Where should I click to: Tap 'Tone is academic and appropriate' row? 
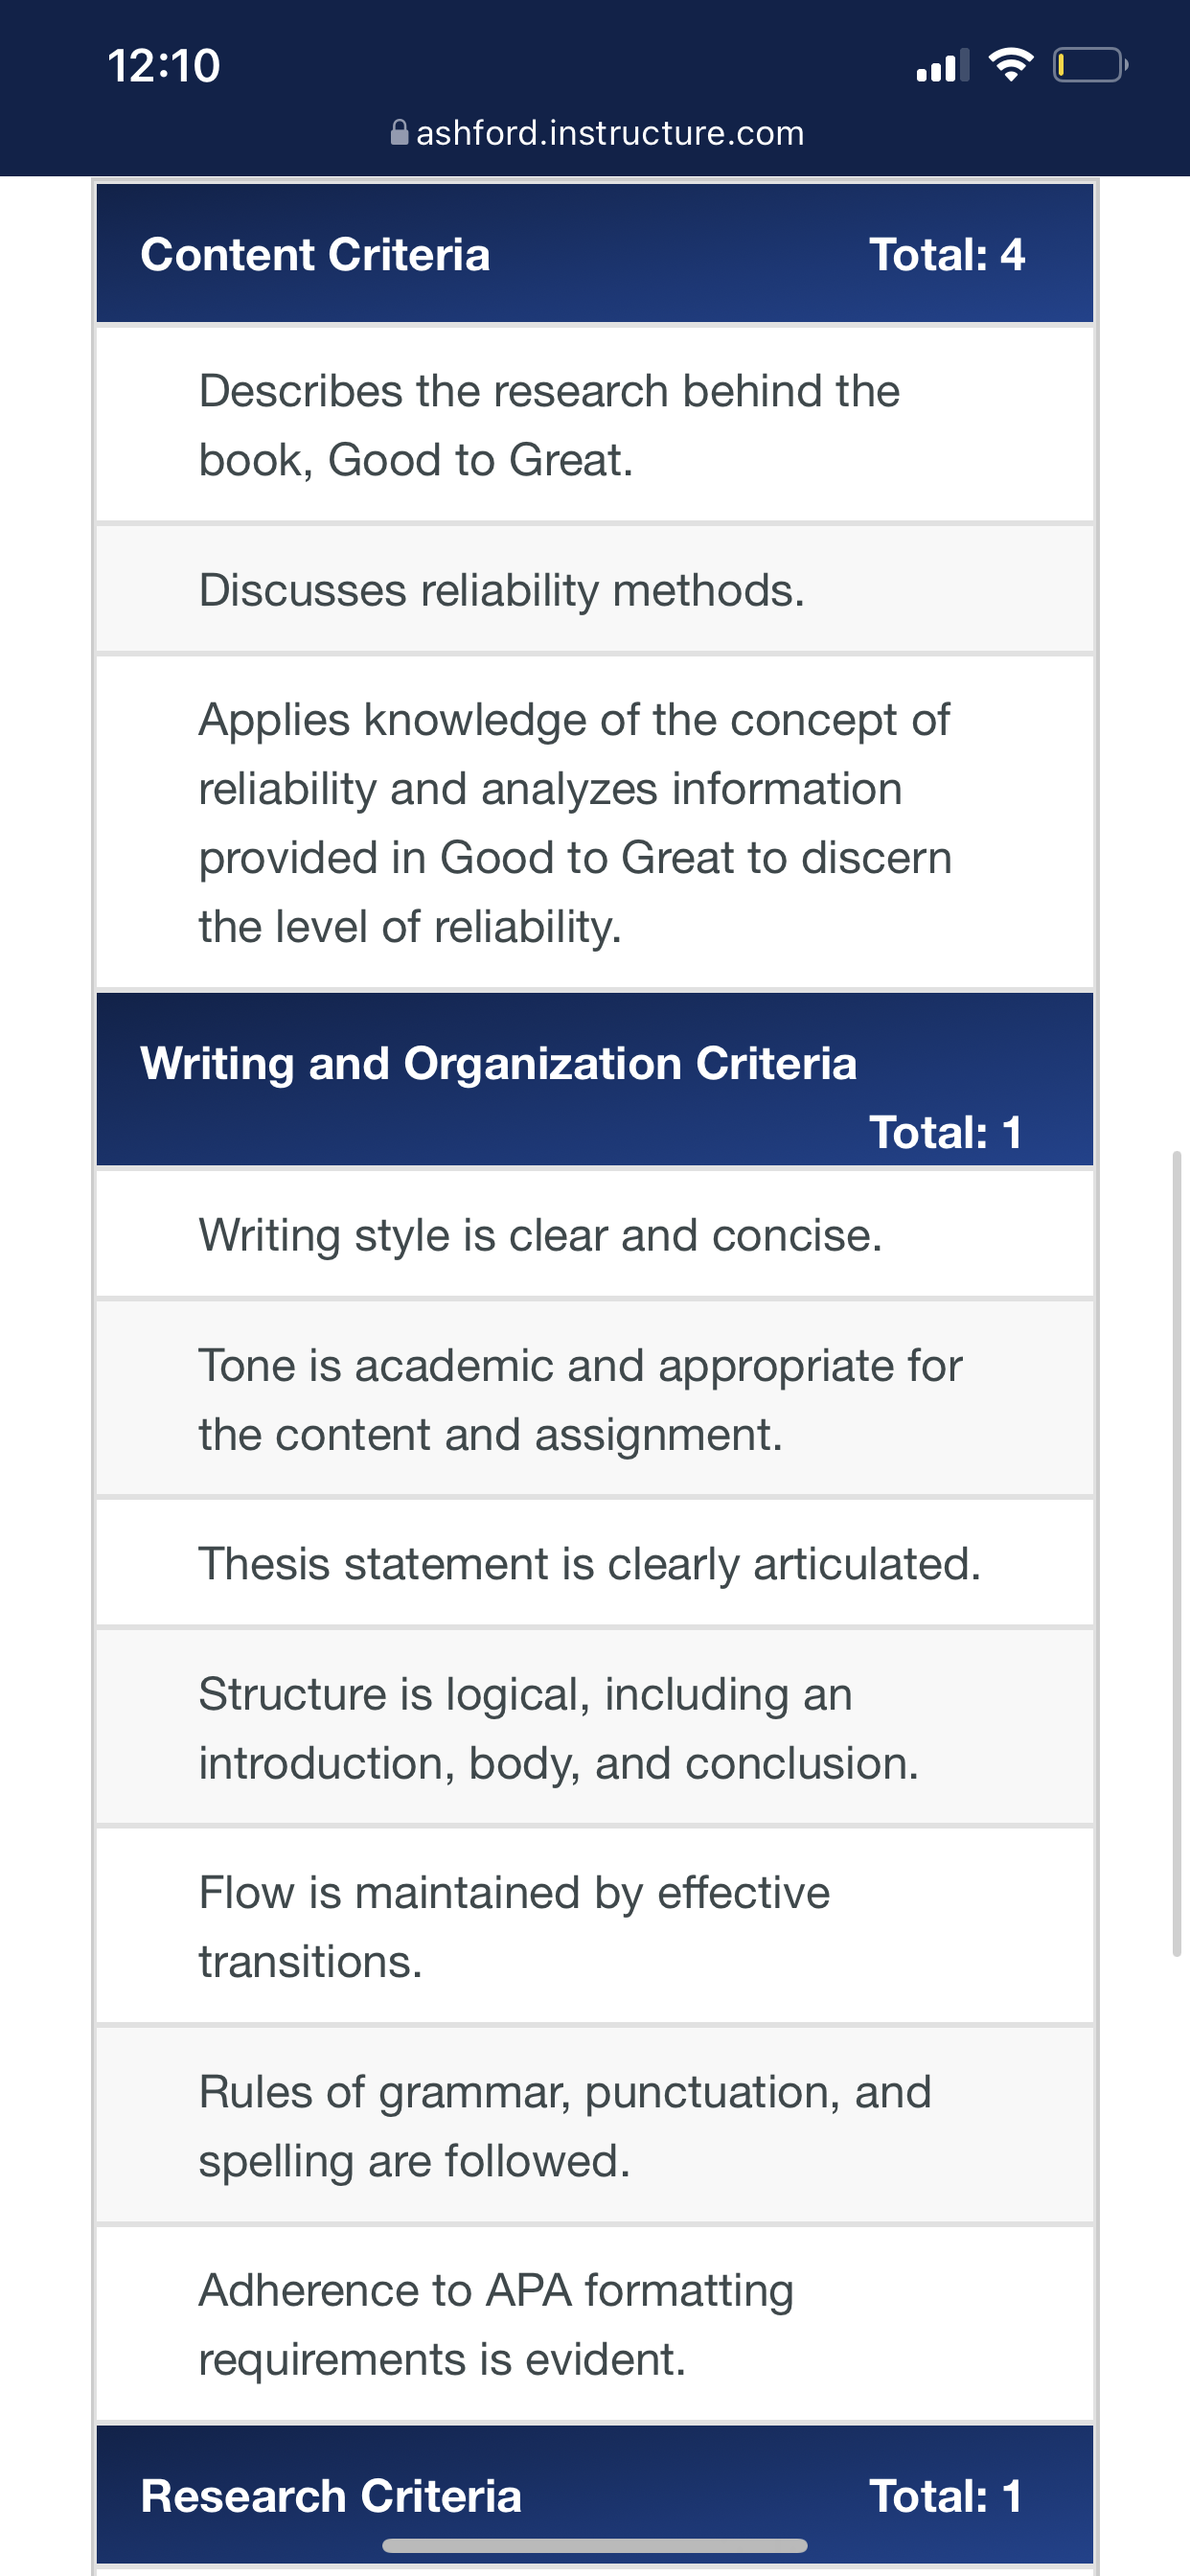(x=595, y=1398)
